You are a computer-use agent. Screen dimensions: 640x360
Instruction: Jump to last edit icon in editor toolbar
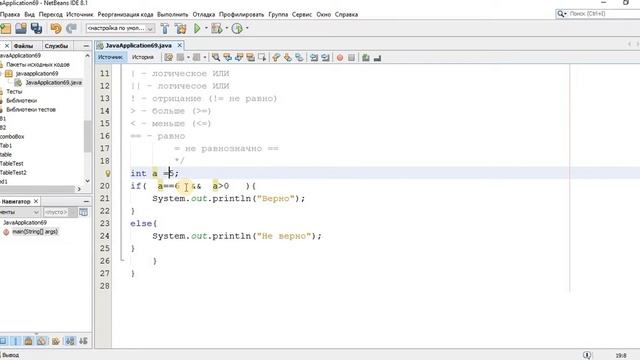pyautogui.click(x=169, y=58)
